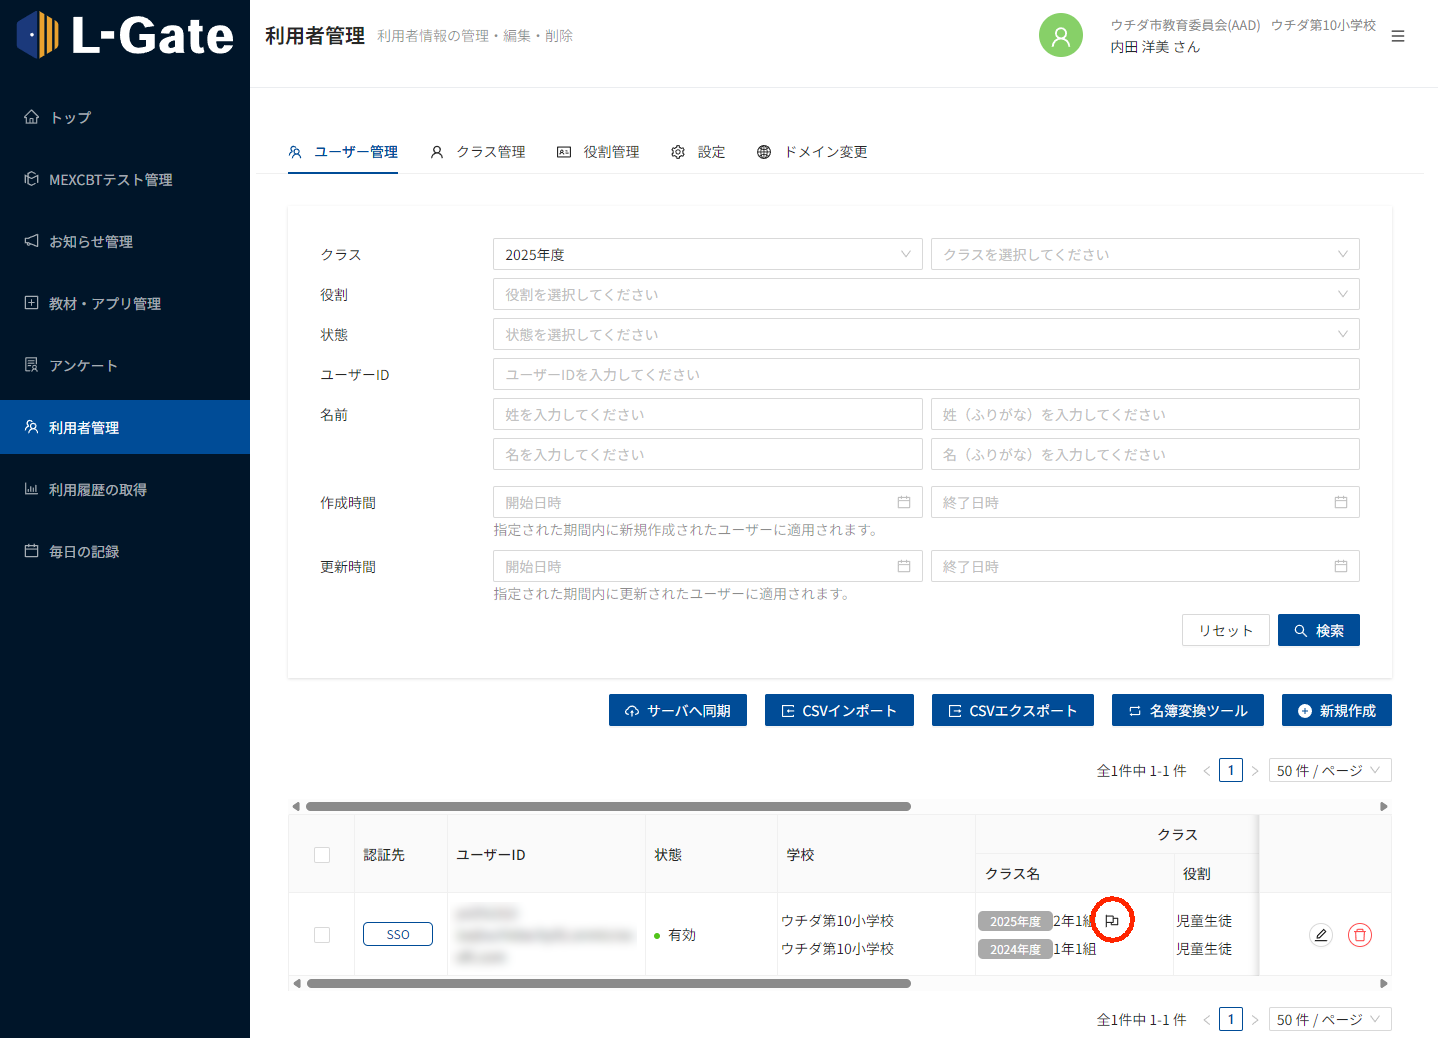Open the hamburger menu at top right
This screenshot has height=1038, width=1438.
[x=1398, y=37]
